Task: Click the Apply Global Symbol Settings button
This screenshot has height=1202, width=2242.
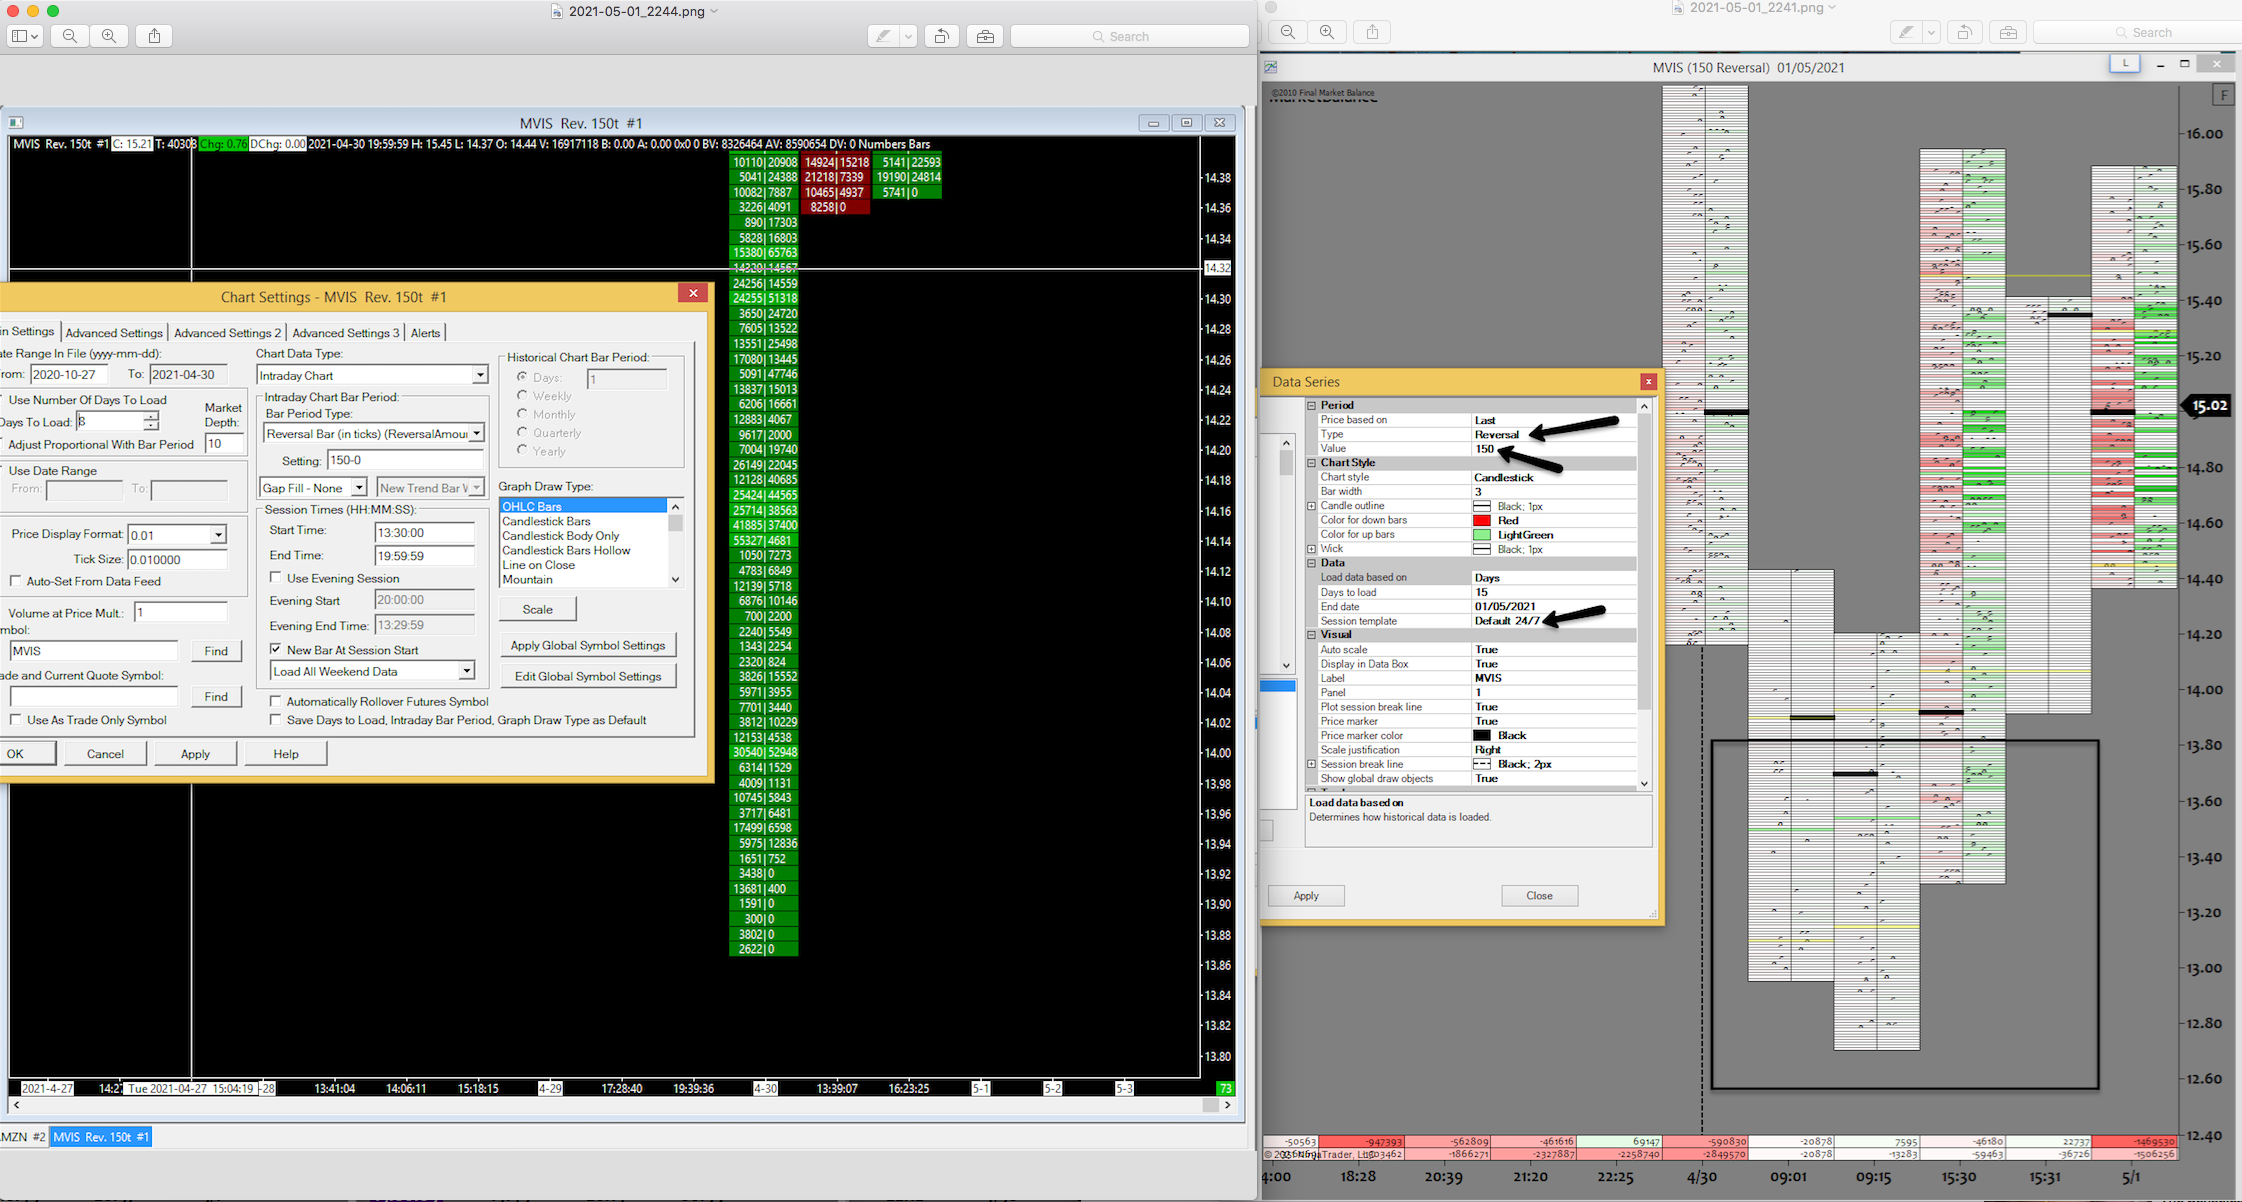Action: point(587,645)
